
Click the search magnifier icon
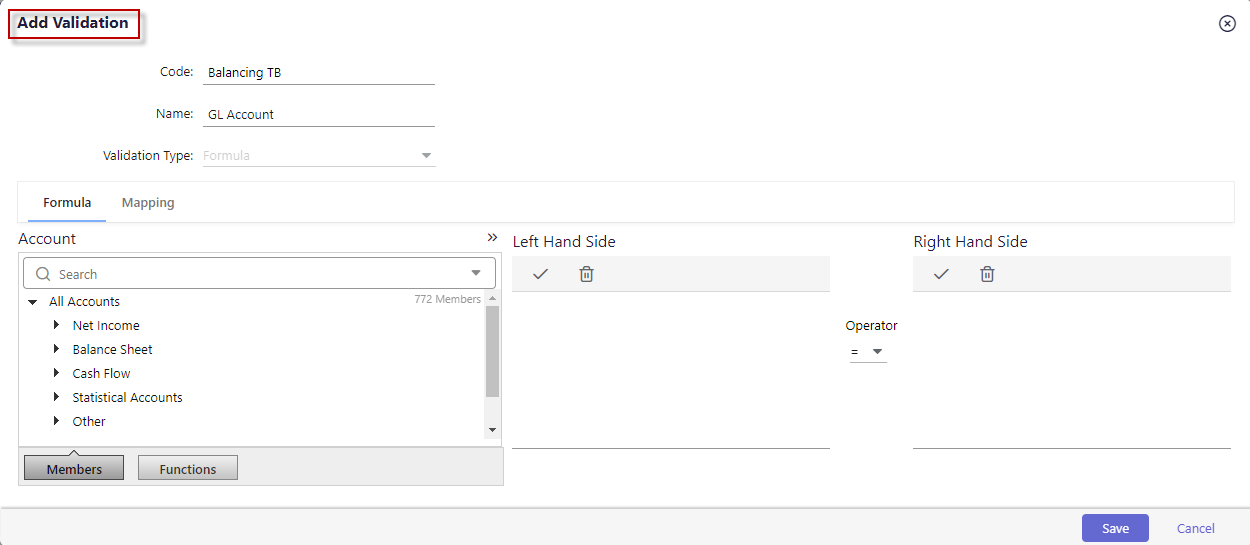tap(43, 274)
